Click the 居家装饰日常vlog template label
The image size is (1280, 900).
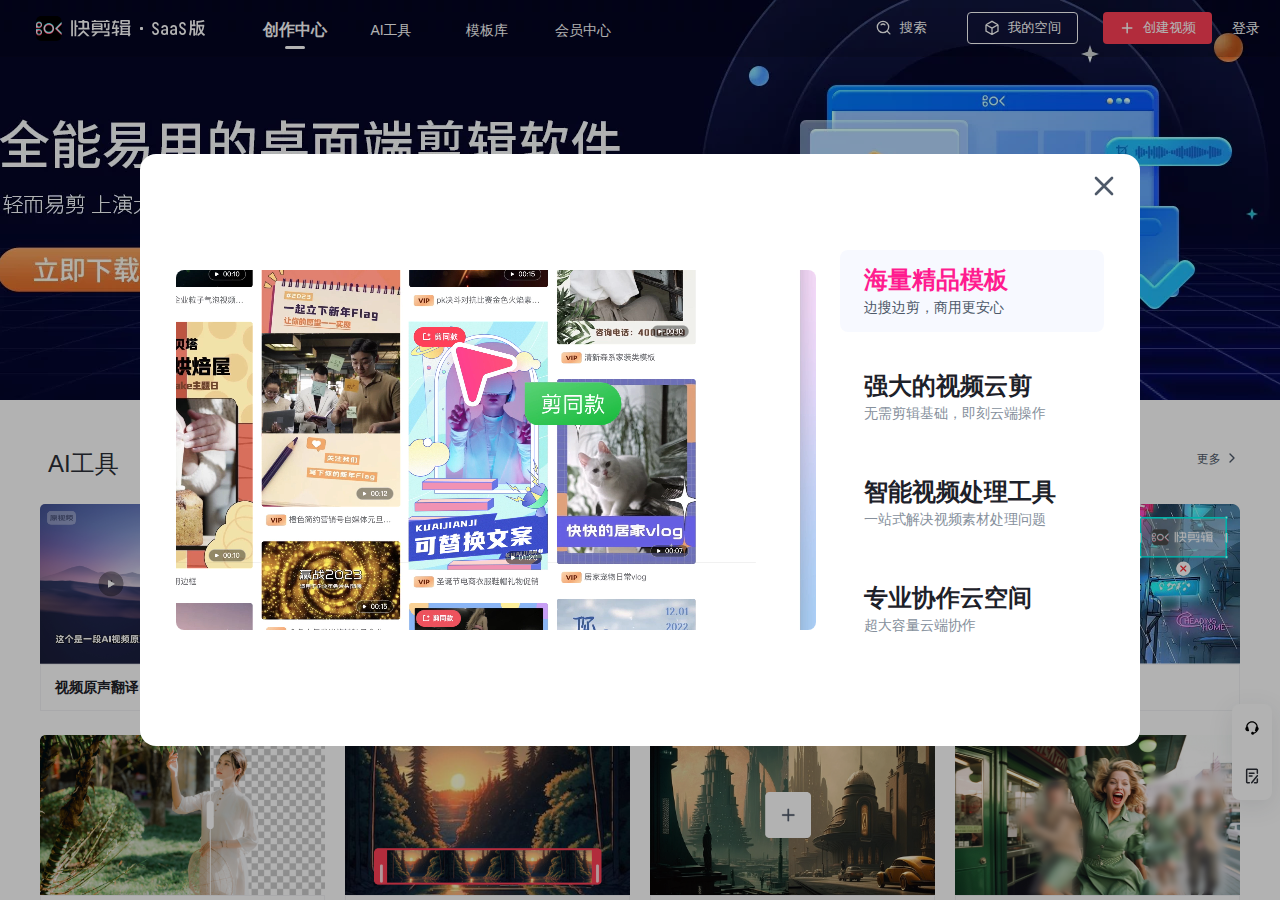pos(615,577)
